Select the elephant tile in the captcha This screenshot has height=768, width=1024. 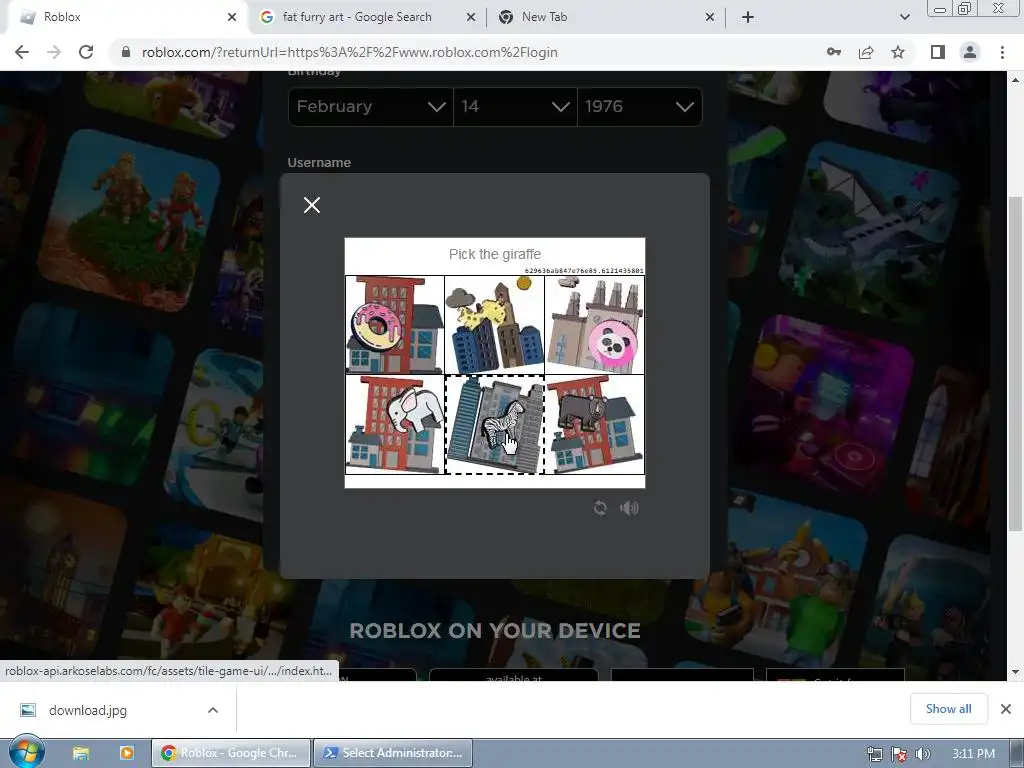[395, 424]
